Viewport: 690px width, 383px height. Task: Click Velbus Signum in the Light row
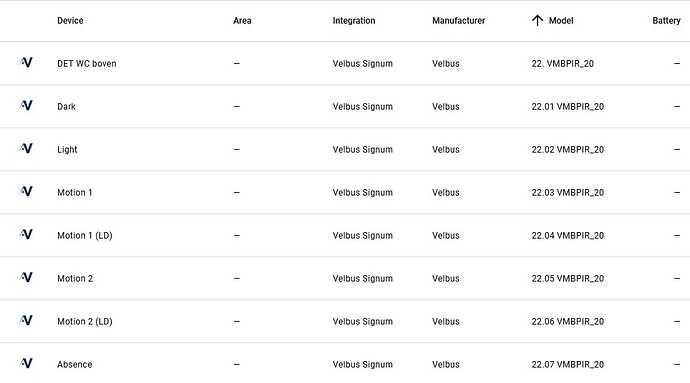363,150
